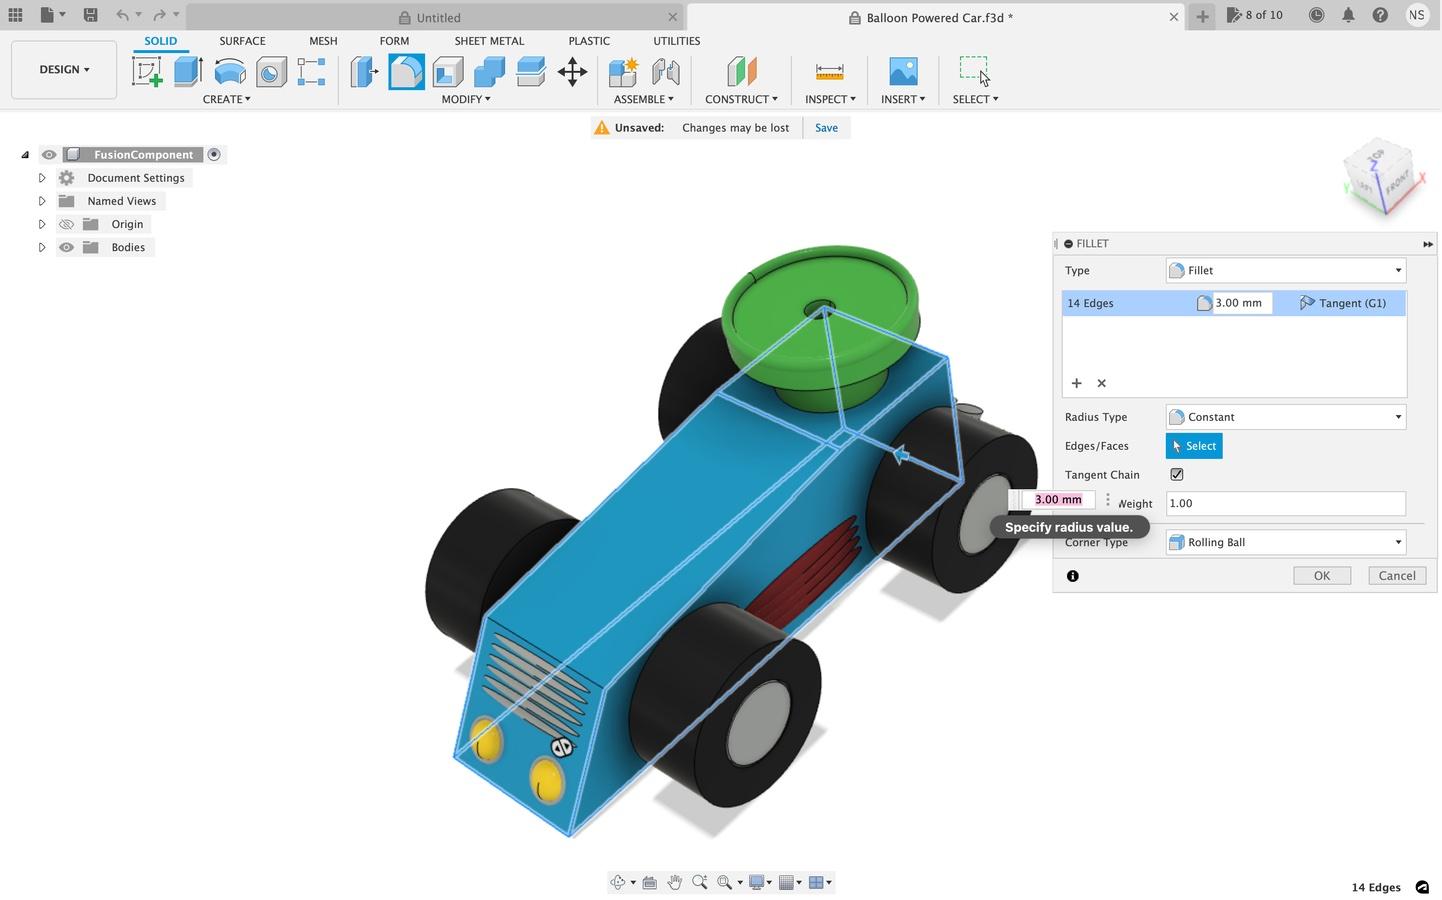Click the New Component icon
The height and width of the screenshot is (900, 1442).
click(x=623, y=72)
